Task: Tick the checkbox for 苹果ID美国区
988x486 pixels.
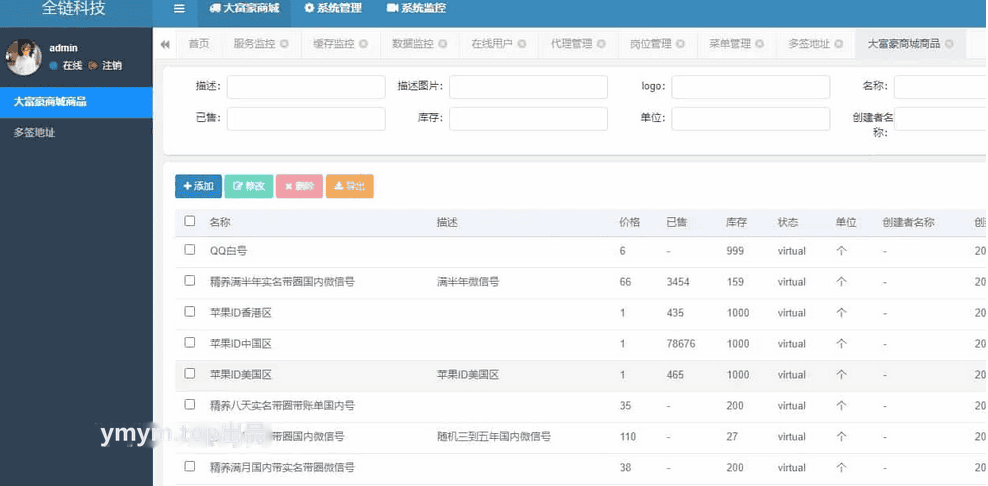Action: tap(190, 373)
